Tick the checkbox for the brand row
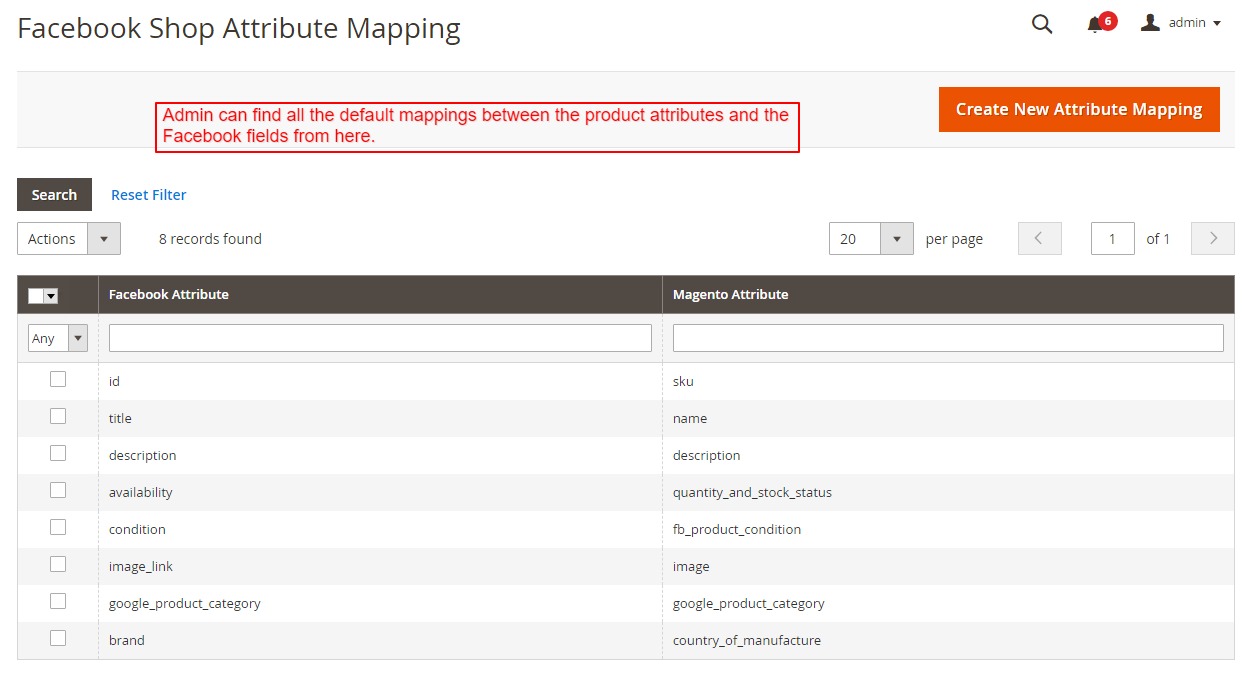1242x674 pixels. (x=58, y=638)
